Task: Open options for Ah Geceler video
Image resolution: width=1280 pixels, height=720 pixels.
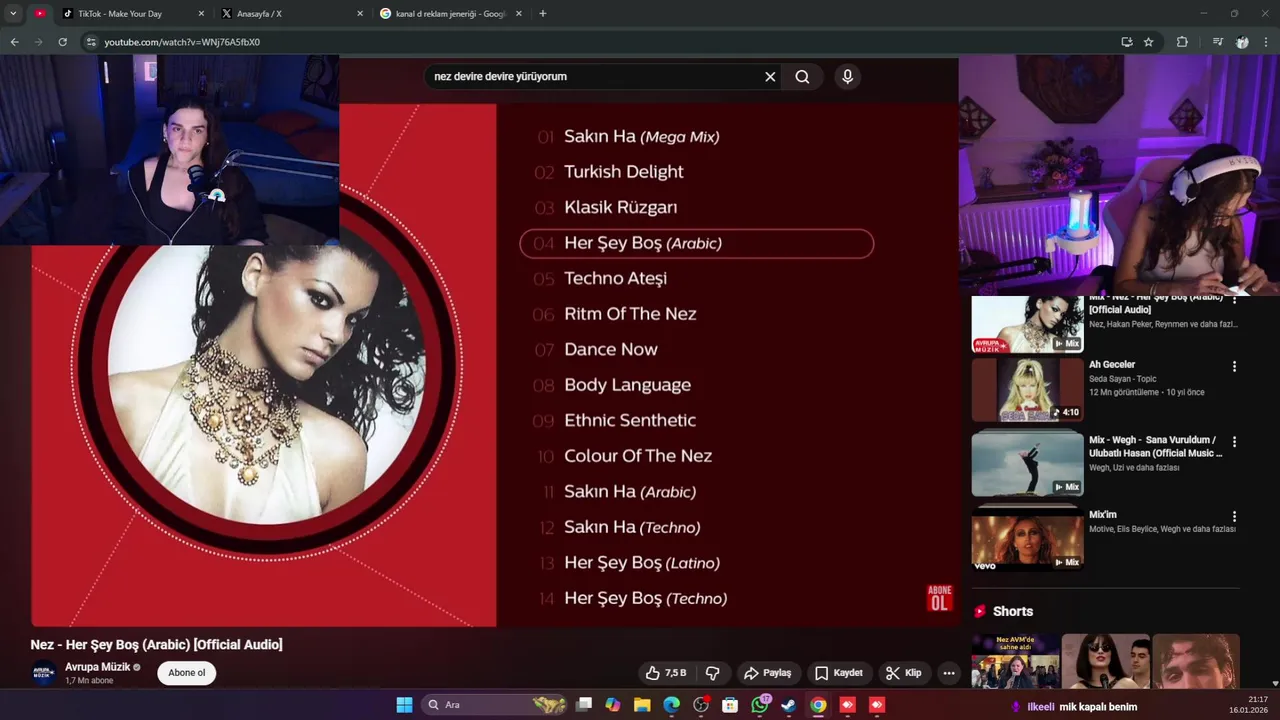Action: (x=1234, y=367)
